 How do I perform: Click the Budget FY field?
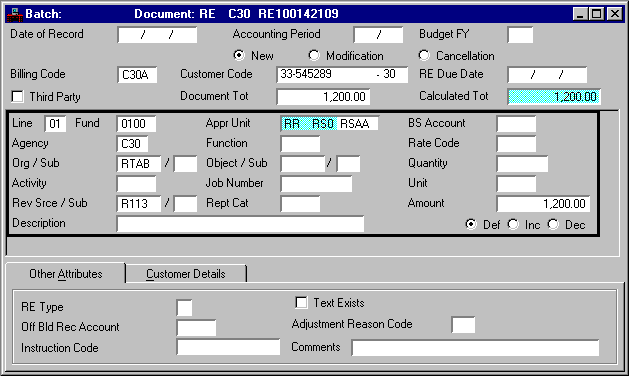pyautogui.click(x=520, y=35)
